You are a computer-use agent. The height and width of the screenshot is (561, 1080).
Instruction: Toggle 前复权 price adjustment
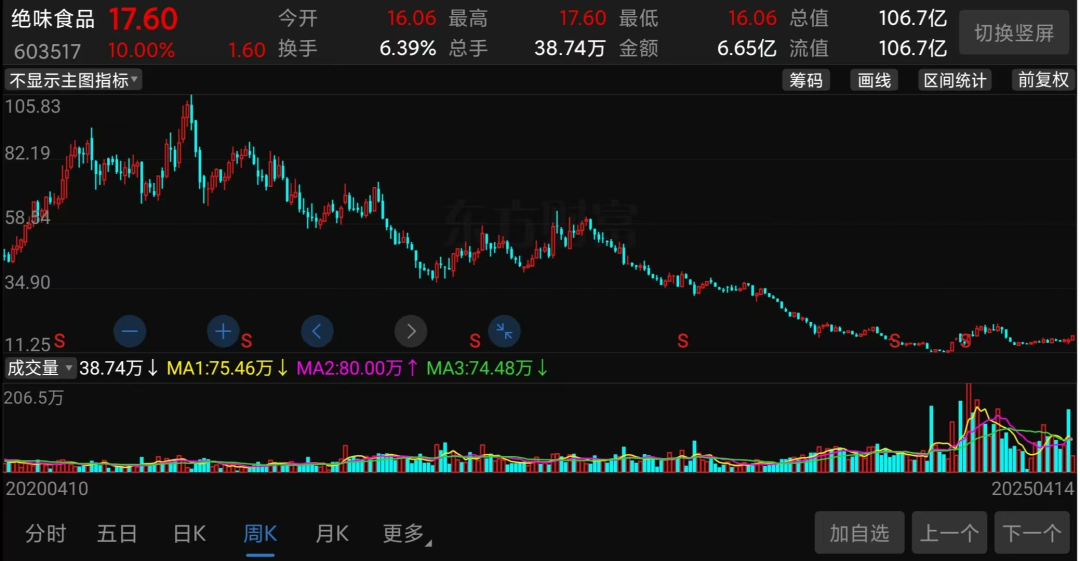point(1043,80)
